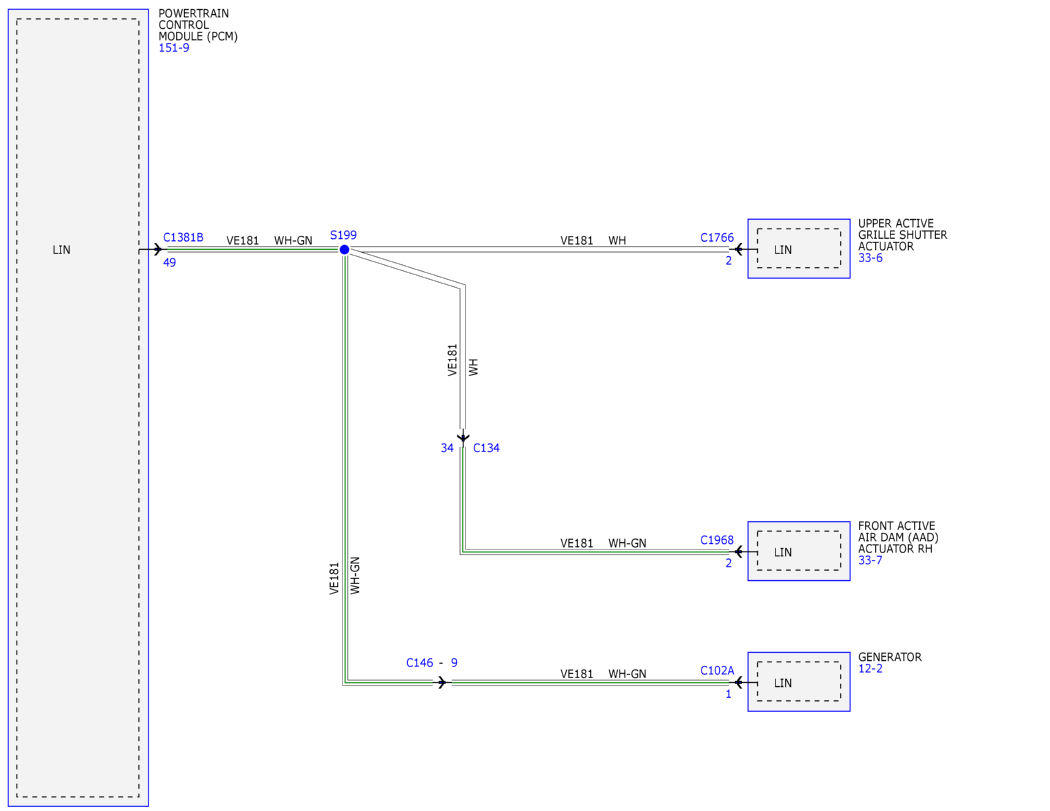
Task: Click the S199 splice label
Action: point(344,235)
